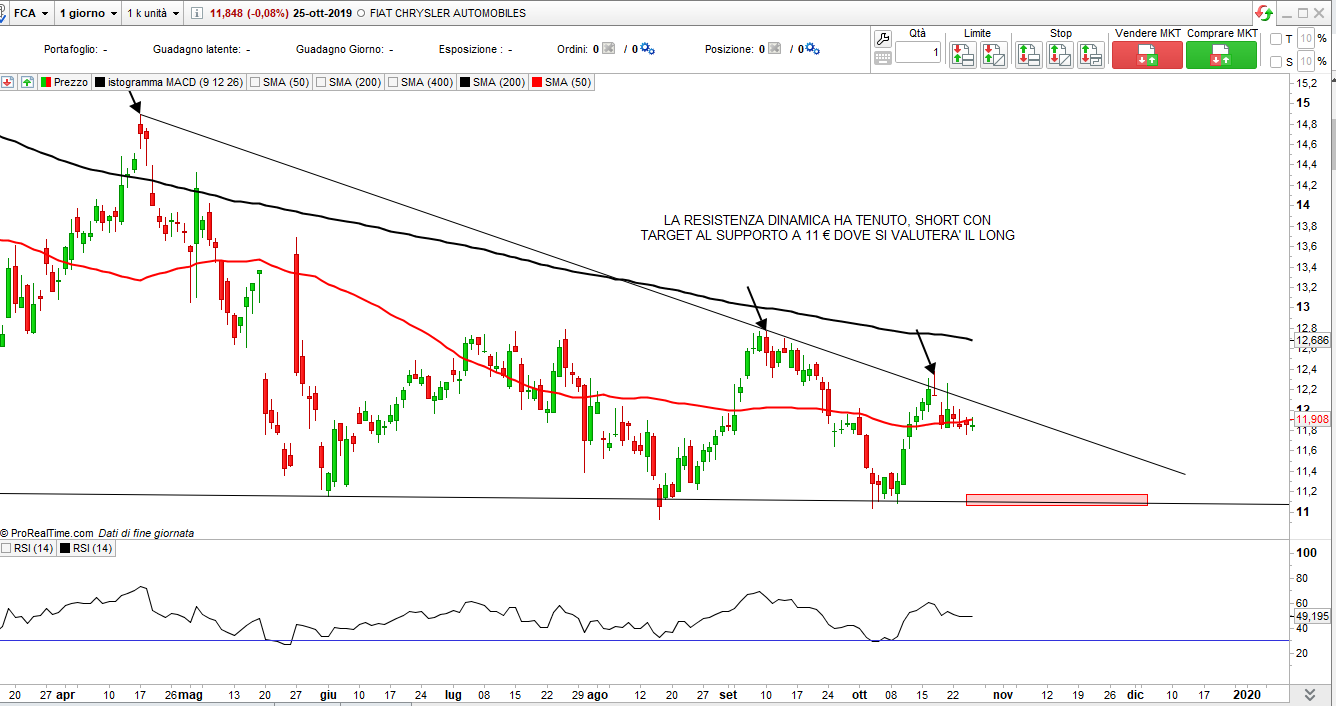This screenshot has width=1336, height=706.
Task: Click the Posizione gear icon
Action: click(x=811, y=48)
